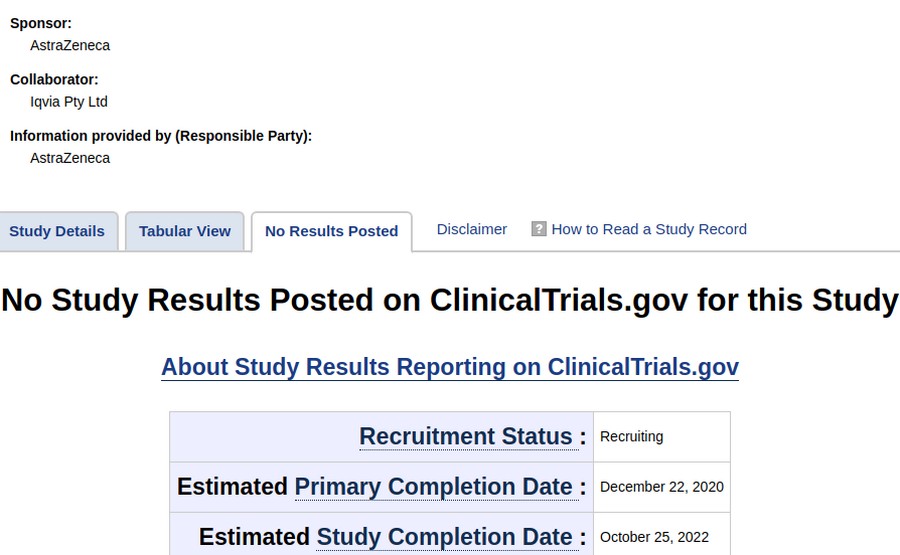Click the Collaborator label text

point(54,79)
